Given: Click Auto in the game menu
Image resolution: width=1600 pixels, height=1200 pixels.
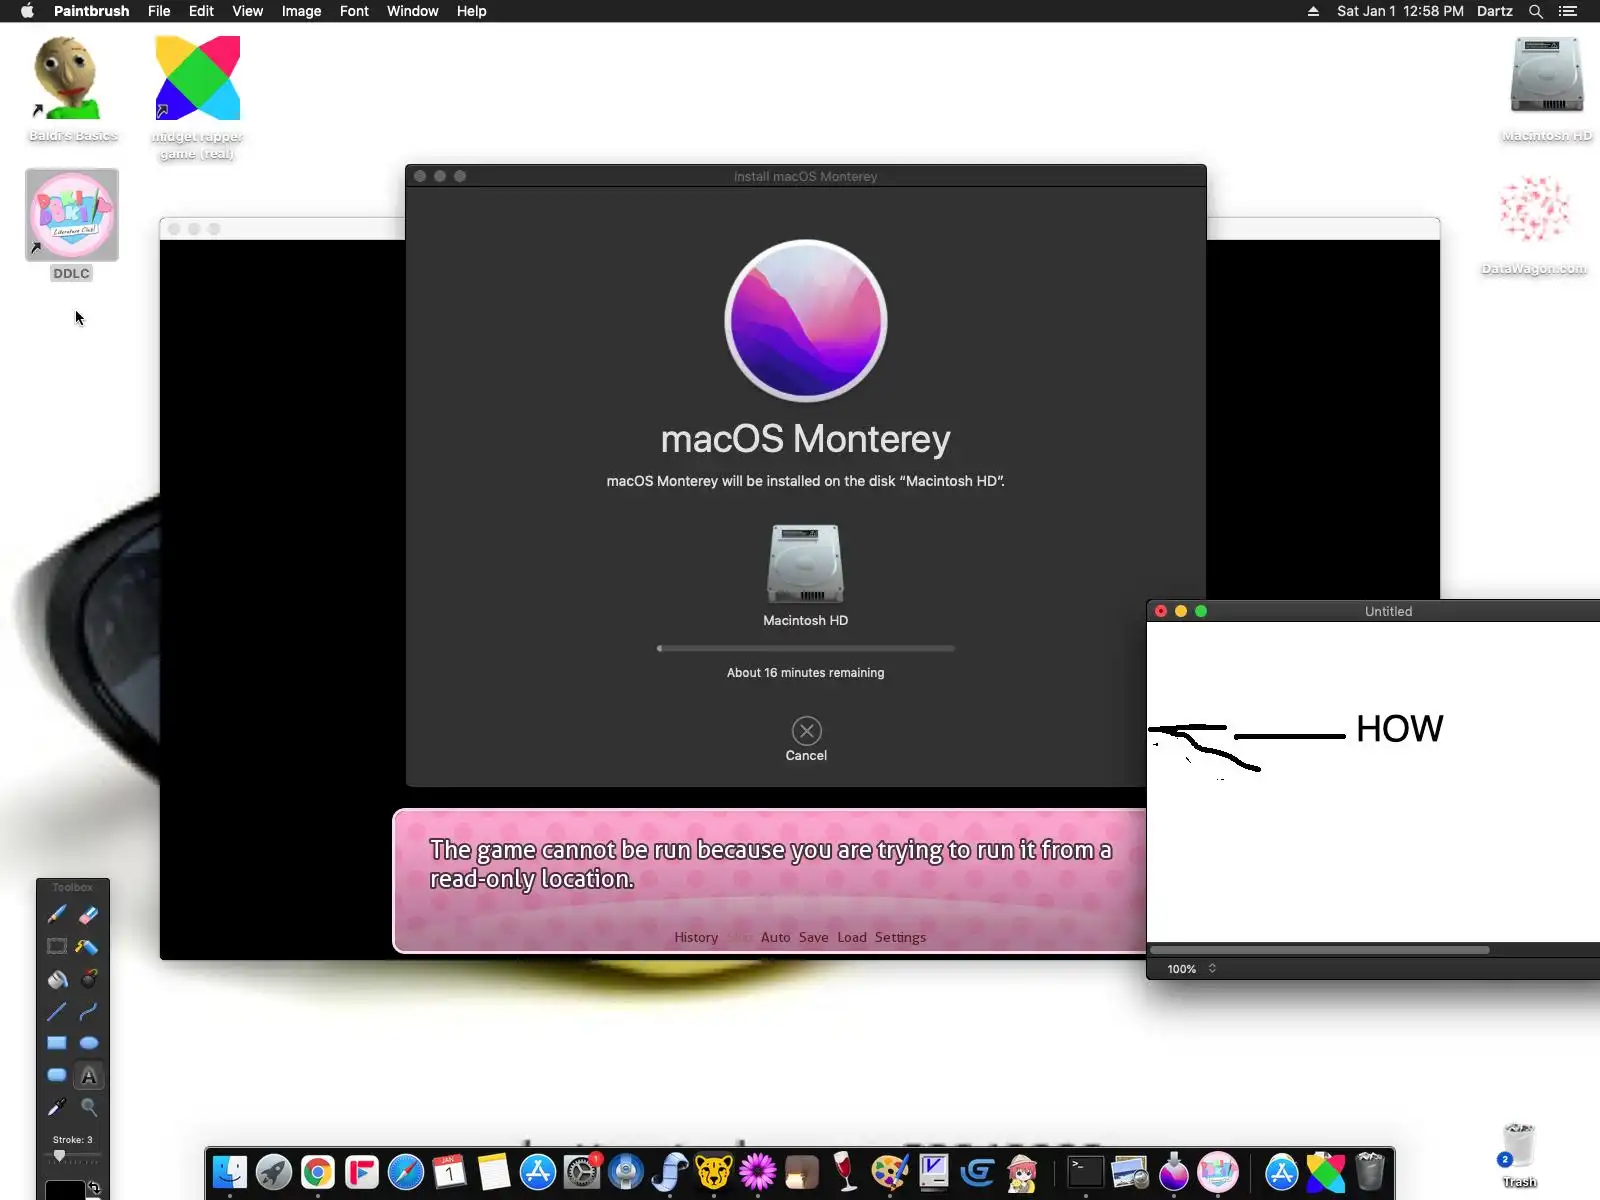Looking at the screenshot, I should (x=775, y=937).
